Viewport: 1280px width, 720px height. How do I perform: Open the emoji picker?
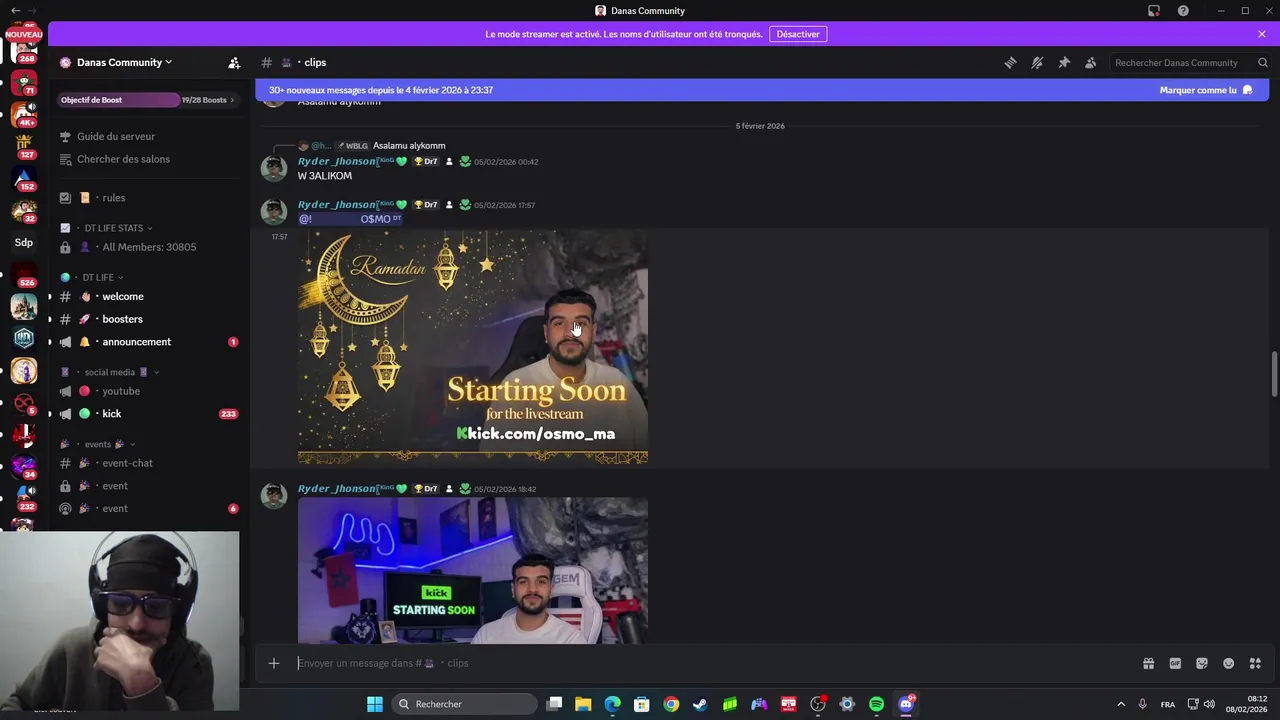[x=1229, y=663]
